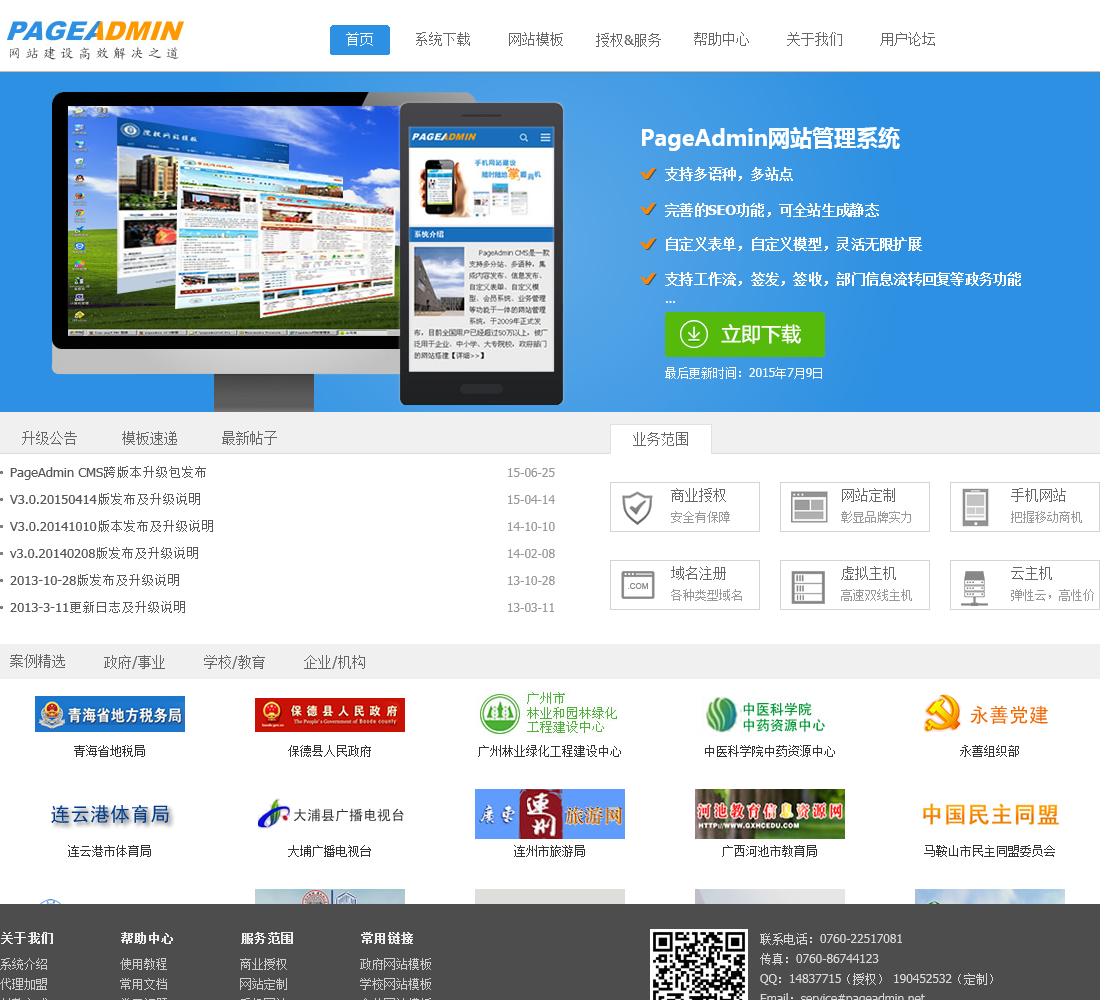The image size is (1100, 1000).
Task: Open 帮助中心 from the top navigation
Action: (721, 40)
